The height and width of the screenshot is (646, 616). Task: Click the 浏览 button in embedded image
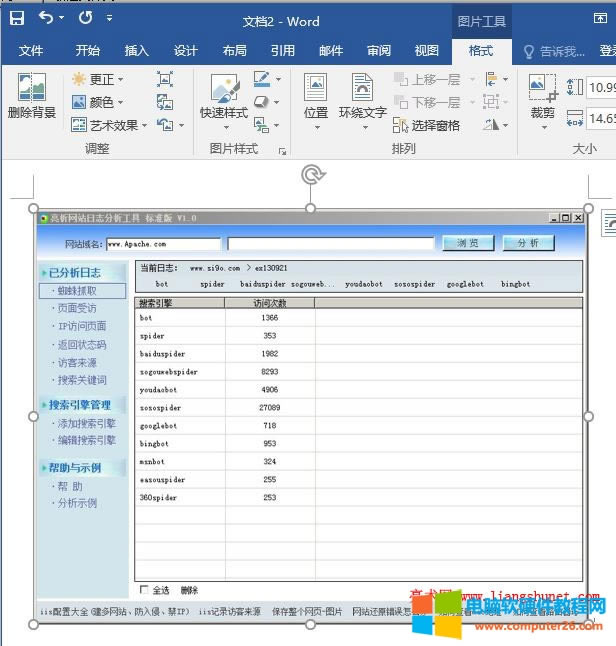click(x=468, y=243)
